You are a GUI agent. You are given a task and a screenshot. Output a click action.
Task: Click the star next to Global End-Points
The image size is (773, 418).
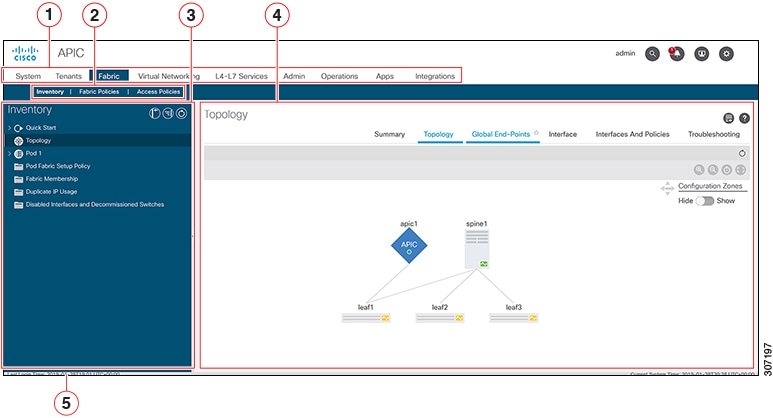point(536,133)
